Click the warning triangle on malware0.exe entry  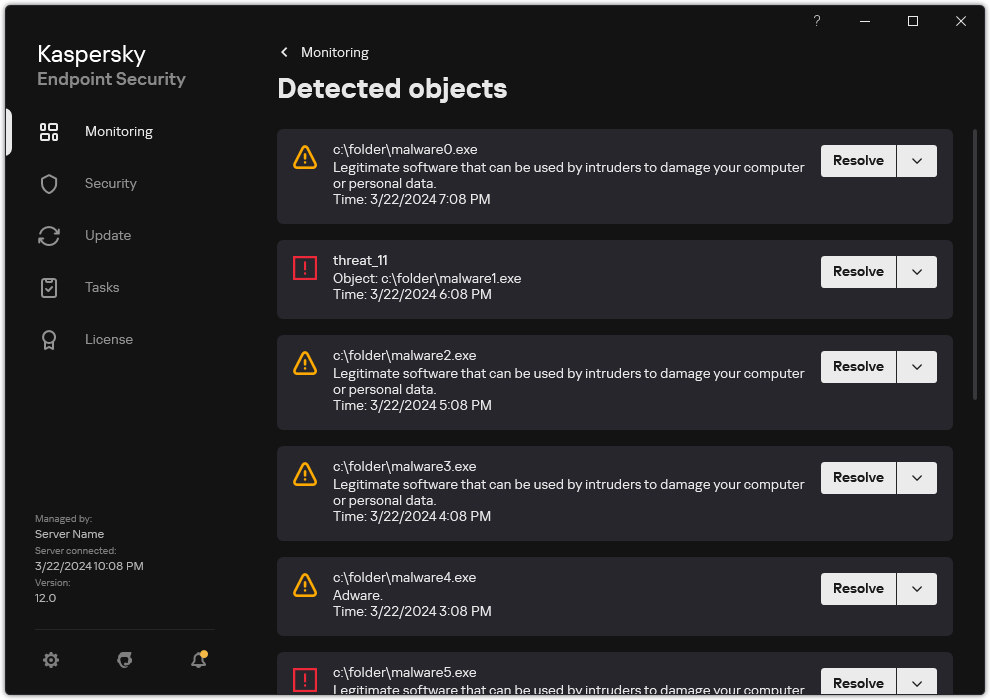(305, 157)
